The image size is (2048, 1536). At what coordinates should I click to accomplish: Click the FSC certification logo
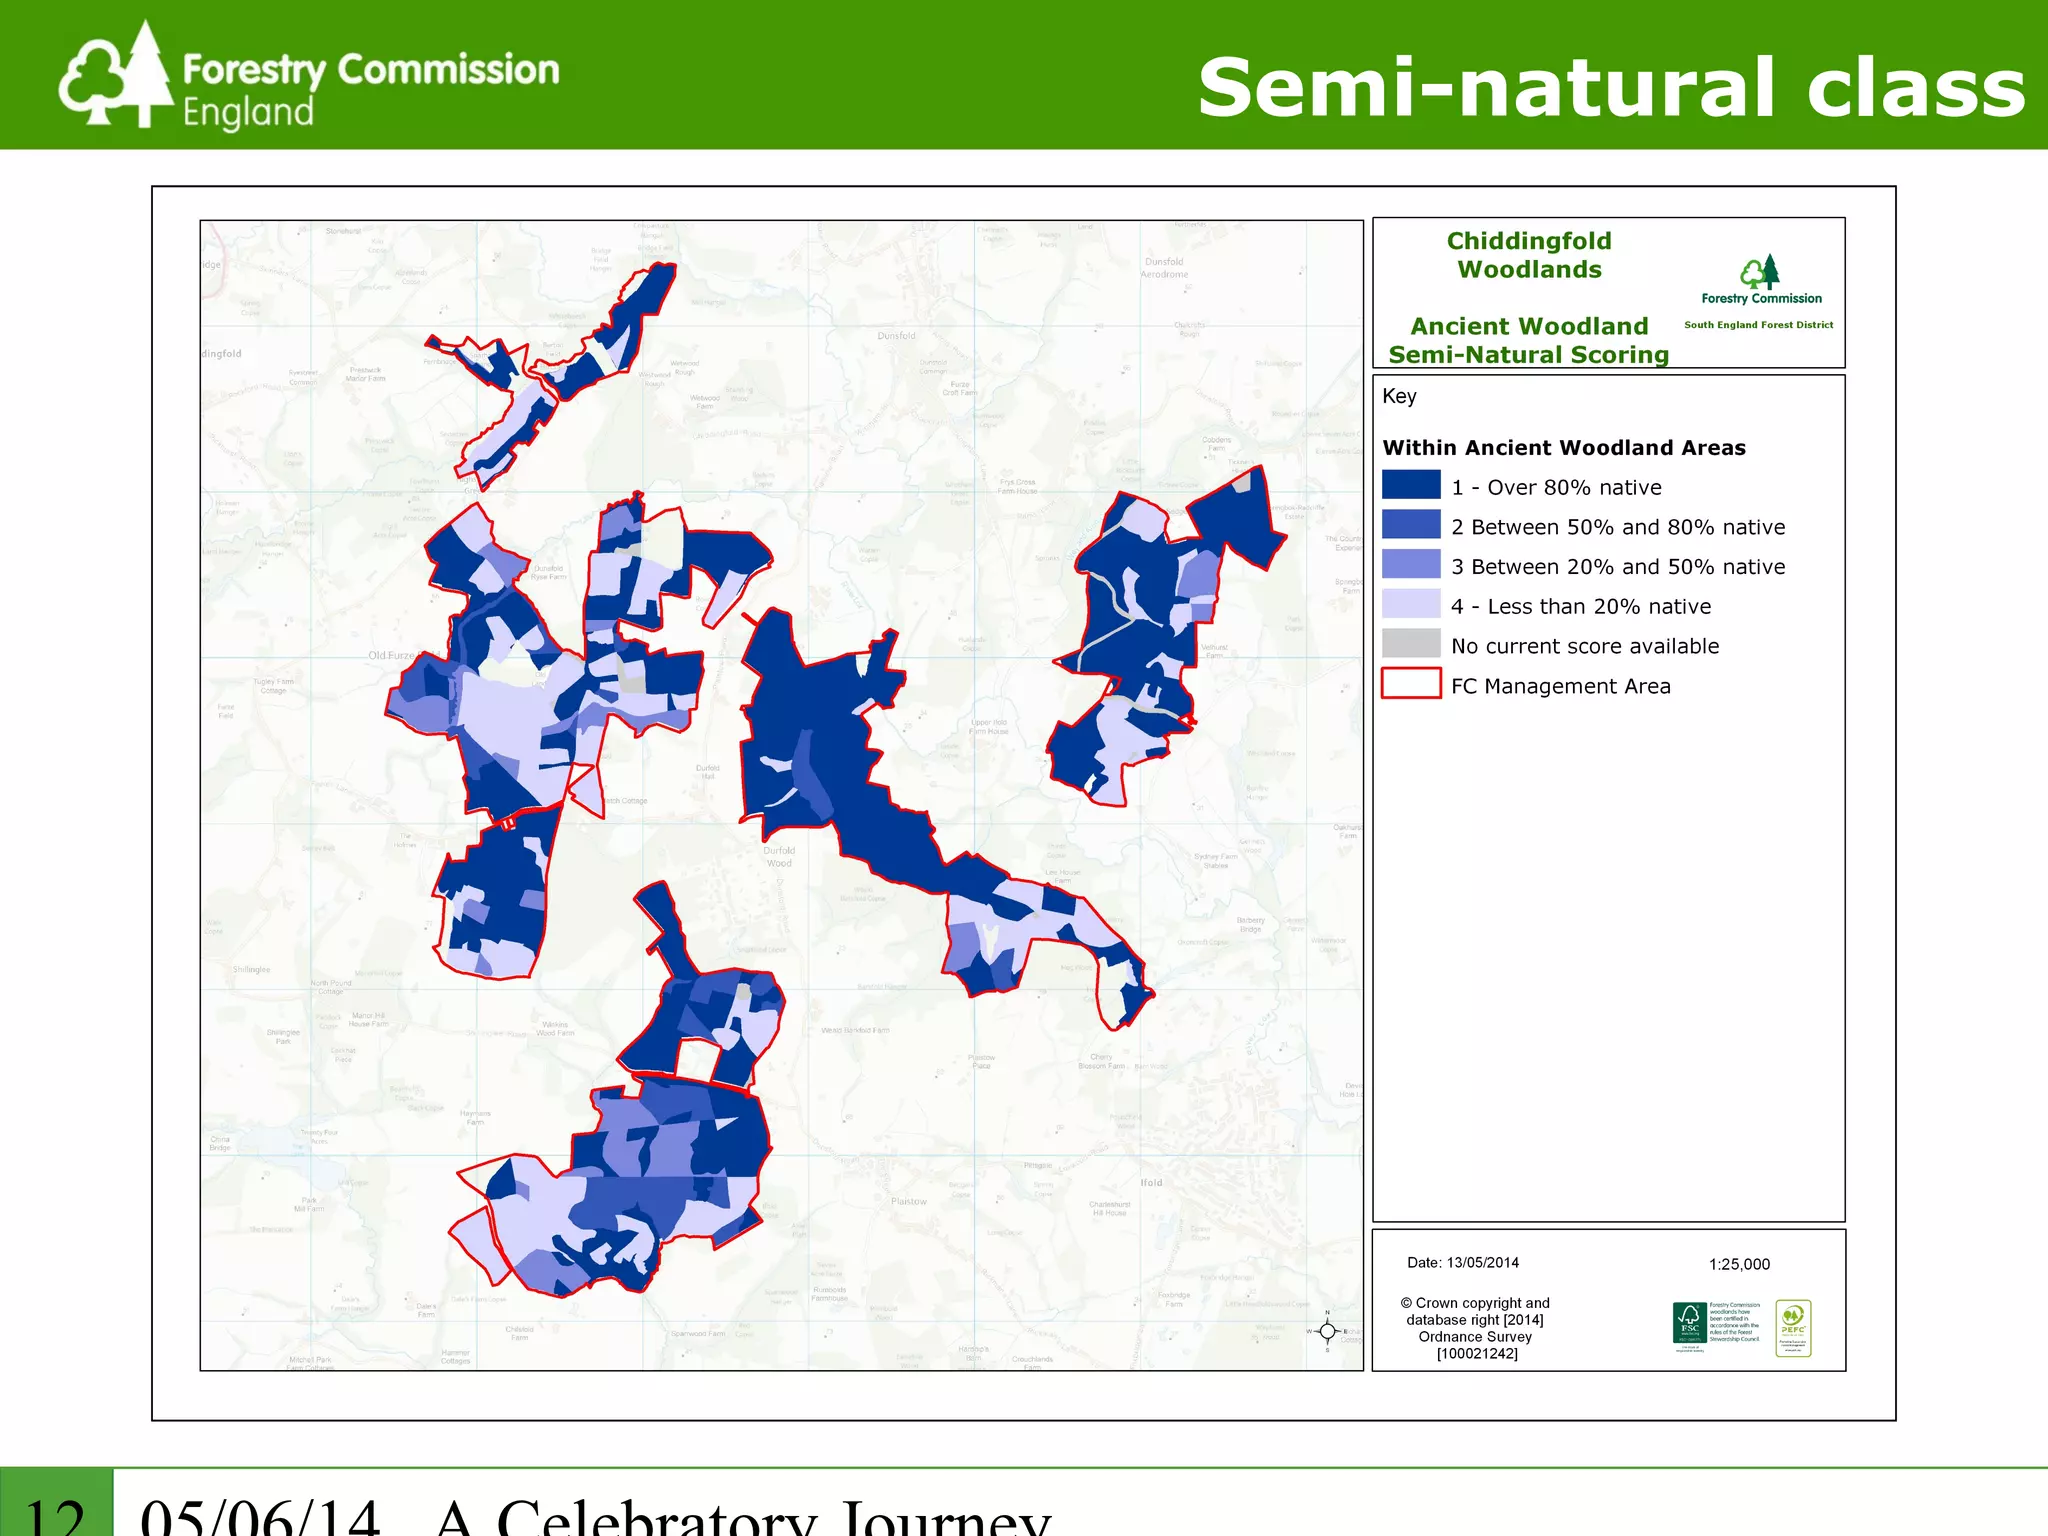(x=1689, y=1323)
